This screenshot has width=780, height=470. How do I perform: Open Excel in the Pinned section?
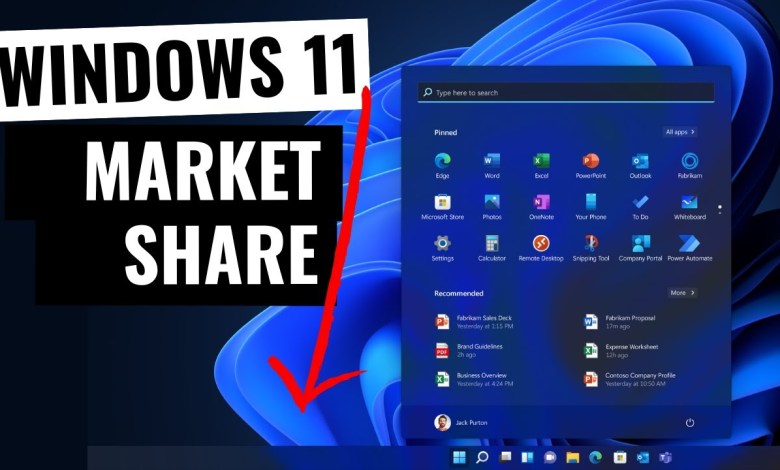coord(541,166)
